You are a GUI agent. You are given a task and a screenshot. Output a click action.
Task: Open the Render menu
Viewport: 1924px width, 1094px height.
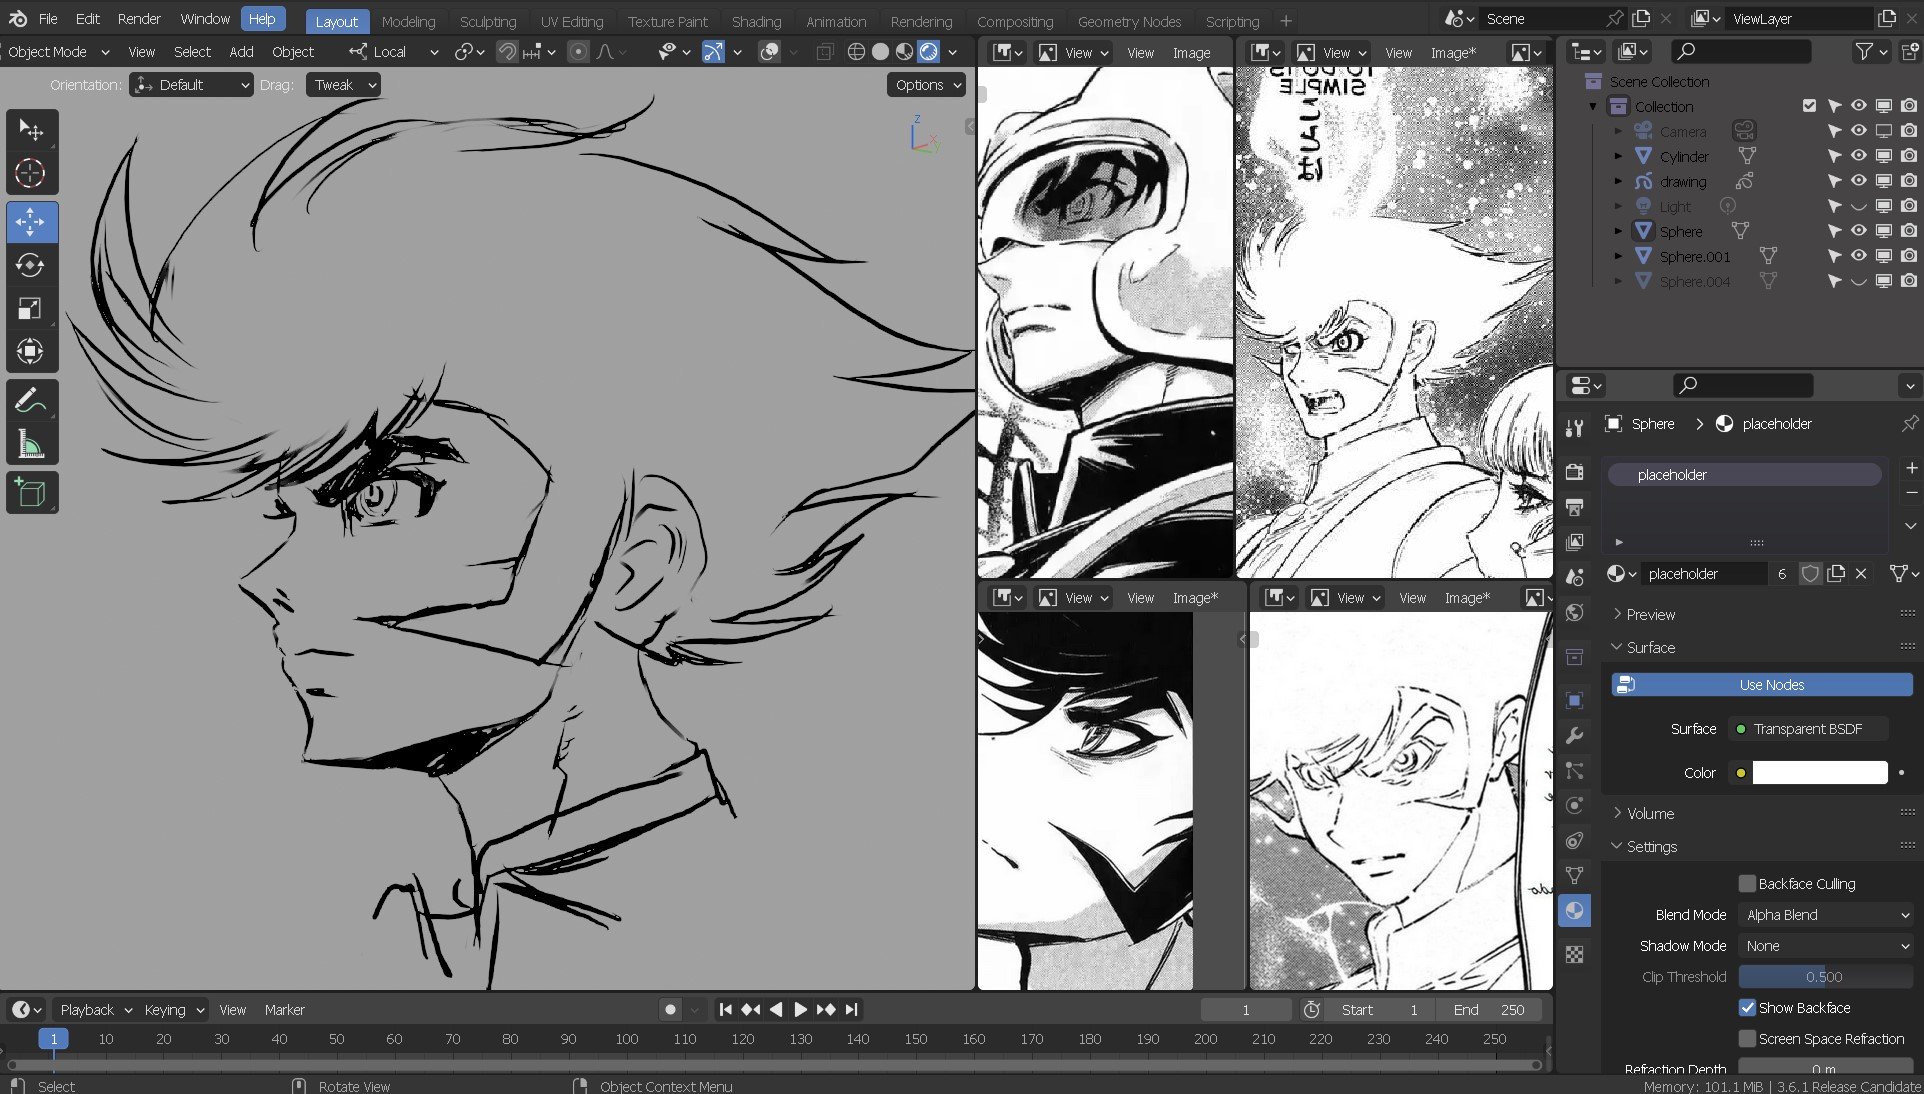tap(139, 18)
